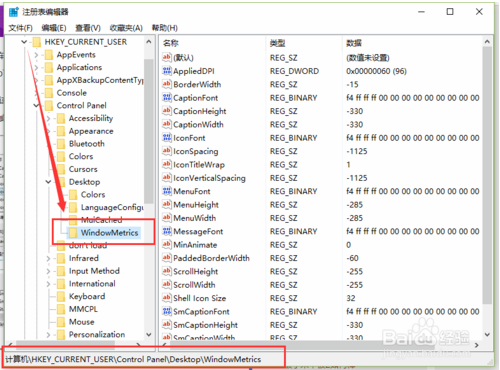Click the status bar registry path

pyautogui.click(x=133, y=359)
